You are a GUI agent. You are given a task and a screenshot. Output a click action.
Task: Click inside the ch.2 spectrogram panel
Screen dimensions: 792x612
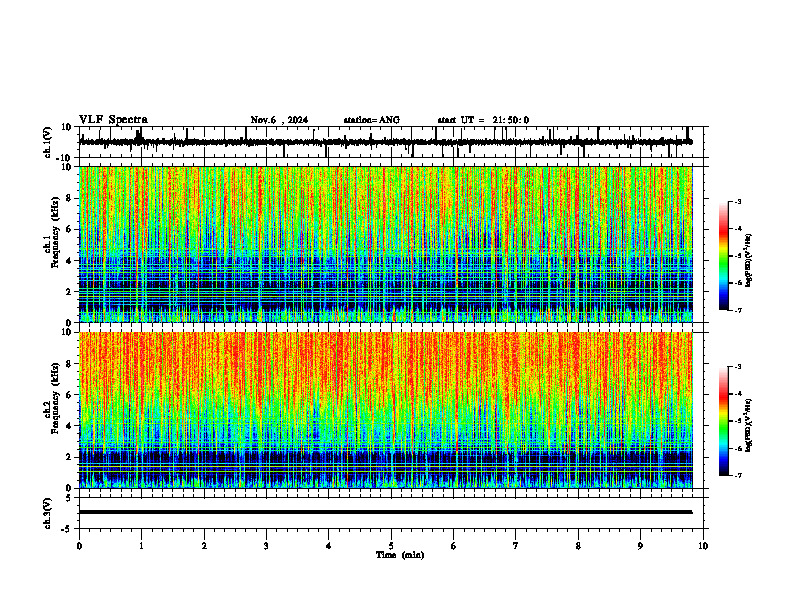tap(386, 410)
